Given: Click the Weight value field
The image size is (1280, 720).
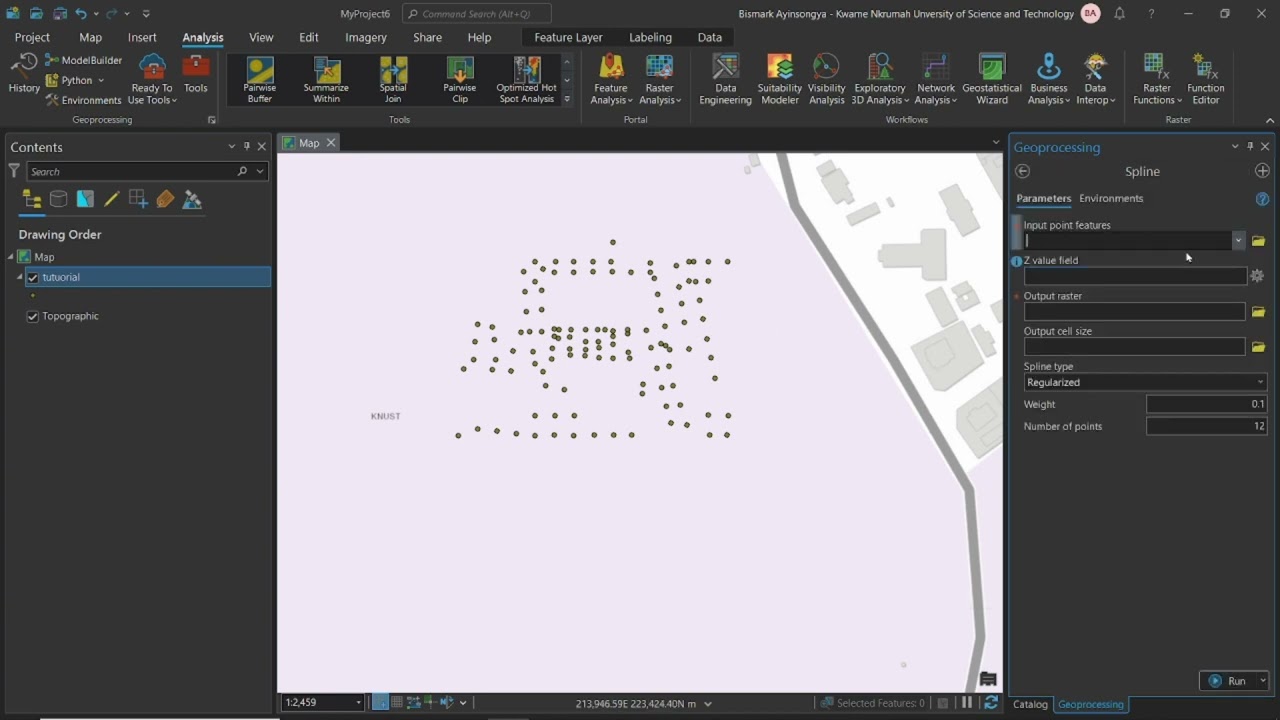Looking at the screenshot, I should [1207, 404].
